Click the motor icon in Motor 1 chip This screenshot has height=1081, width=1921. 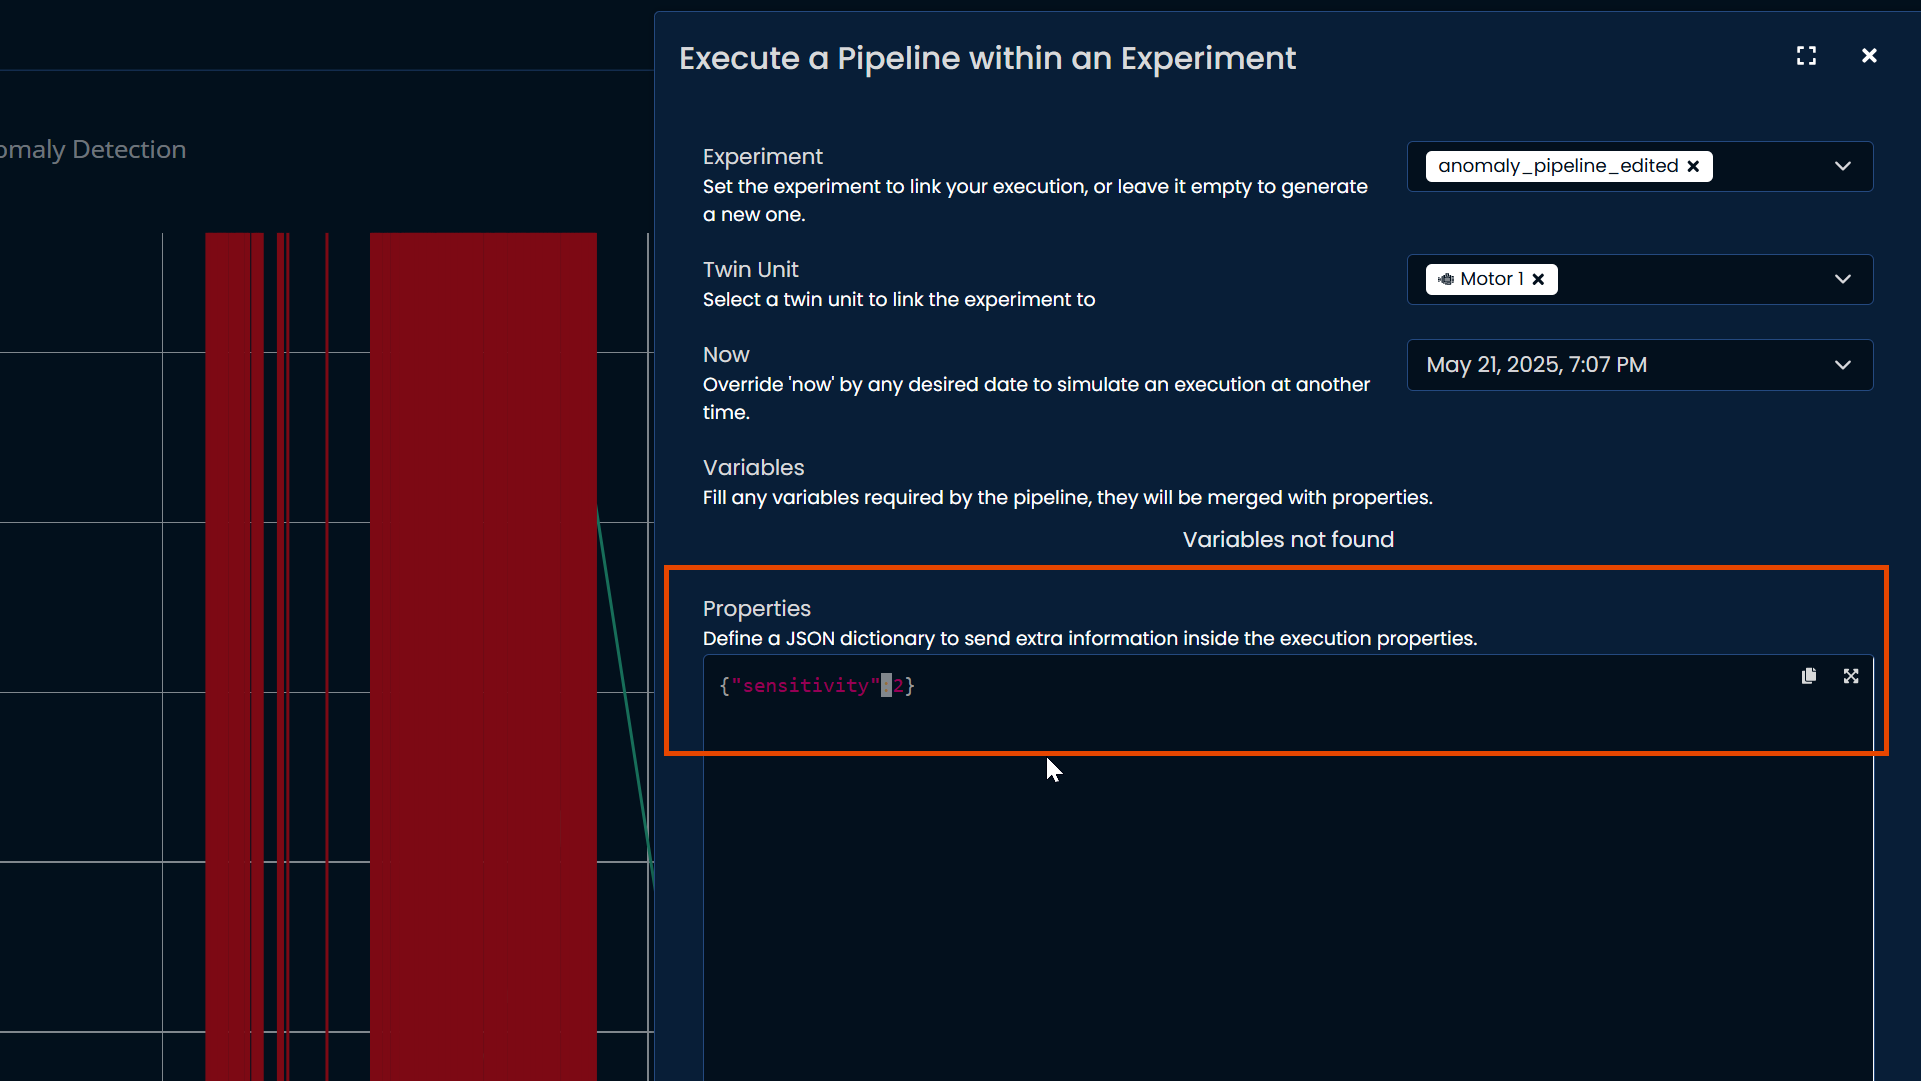(x=1446, y=279)
